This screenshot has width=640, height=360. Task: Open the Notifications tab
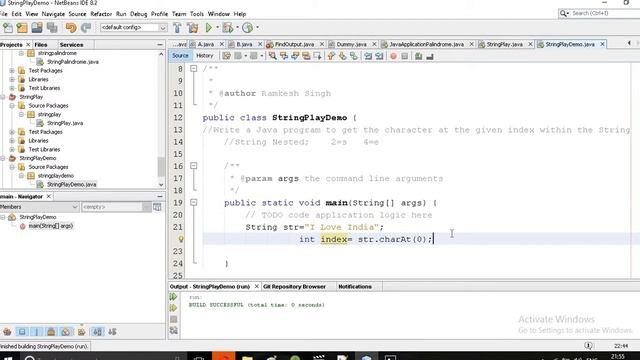(x=355, y=287)
